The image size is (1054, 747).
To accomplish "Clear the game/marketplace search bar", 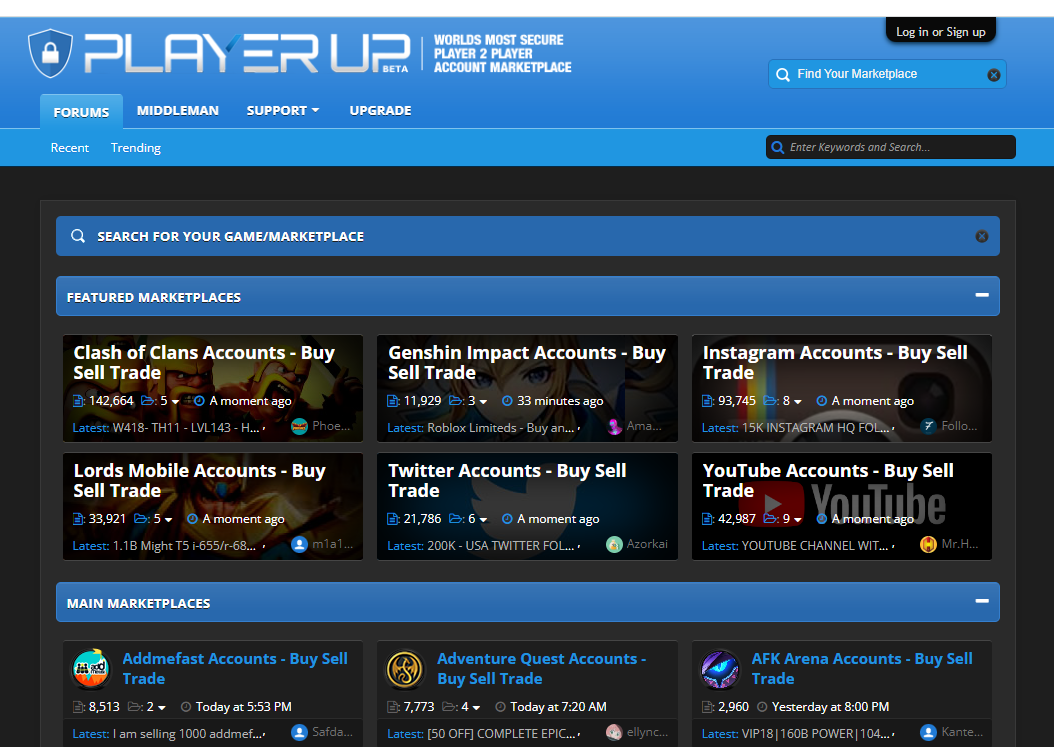I will pos(981,236).
